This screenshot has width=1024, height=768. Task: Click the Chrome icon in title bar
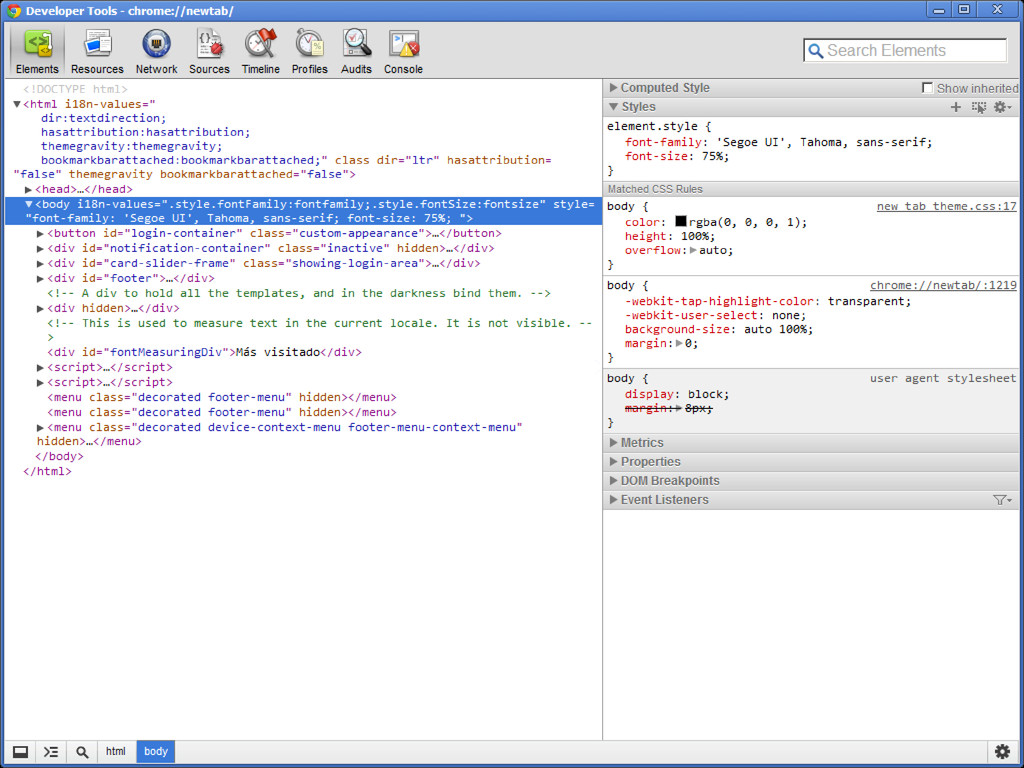coord(14,10)
